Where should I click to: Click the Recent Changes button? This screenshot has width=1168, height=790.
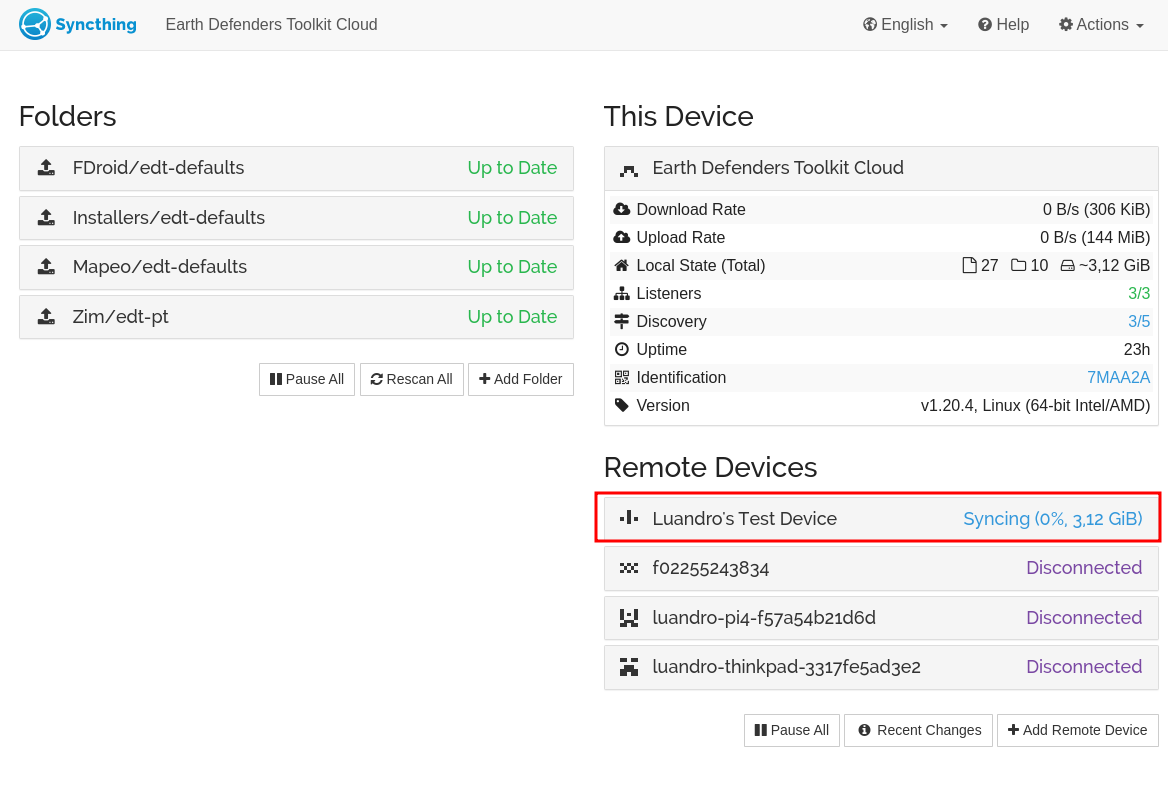(x=918, y=730)
